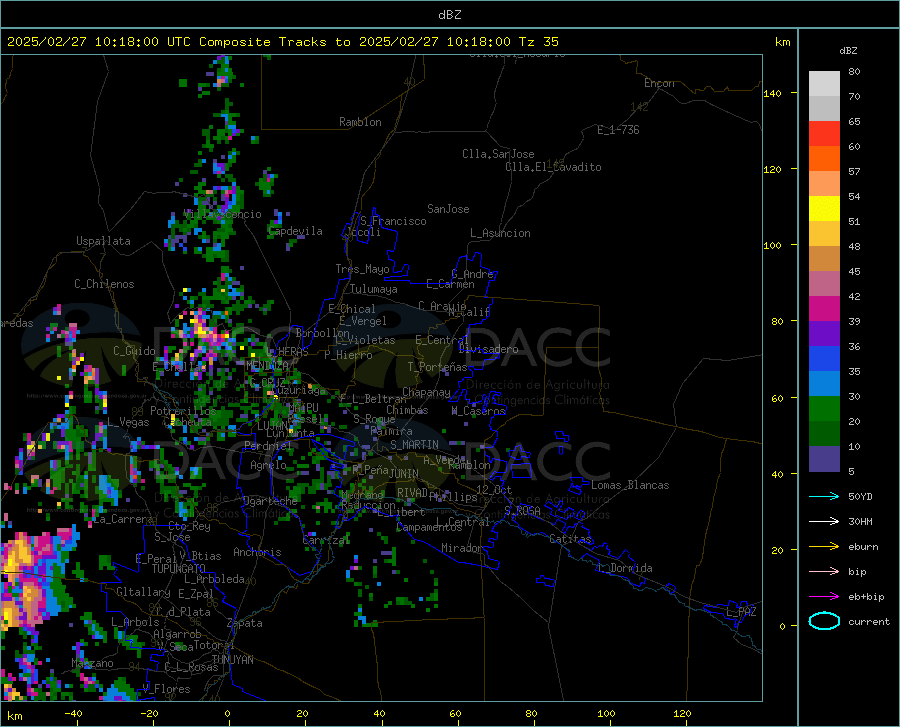Click the L_Dormida map label
This screenshot has width=900, height=727.
[x=625, y=568]
